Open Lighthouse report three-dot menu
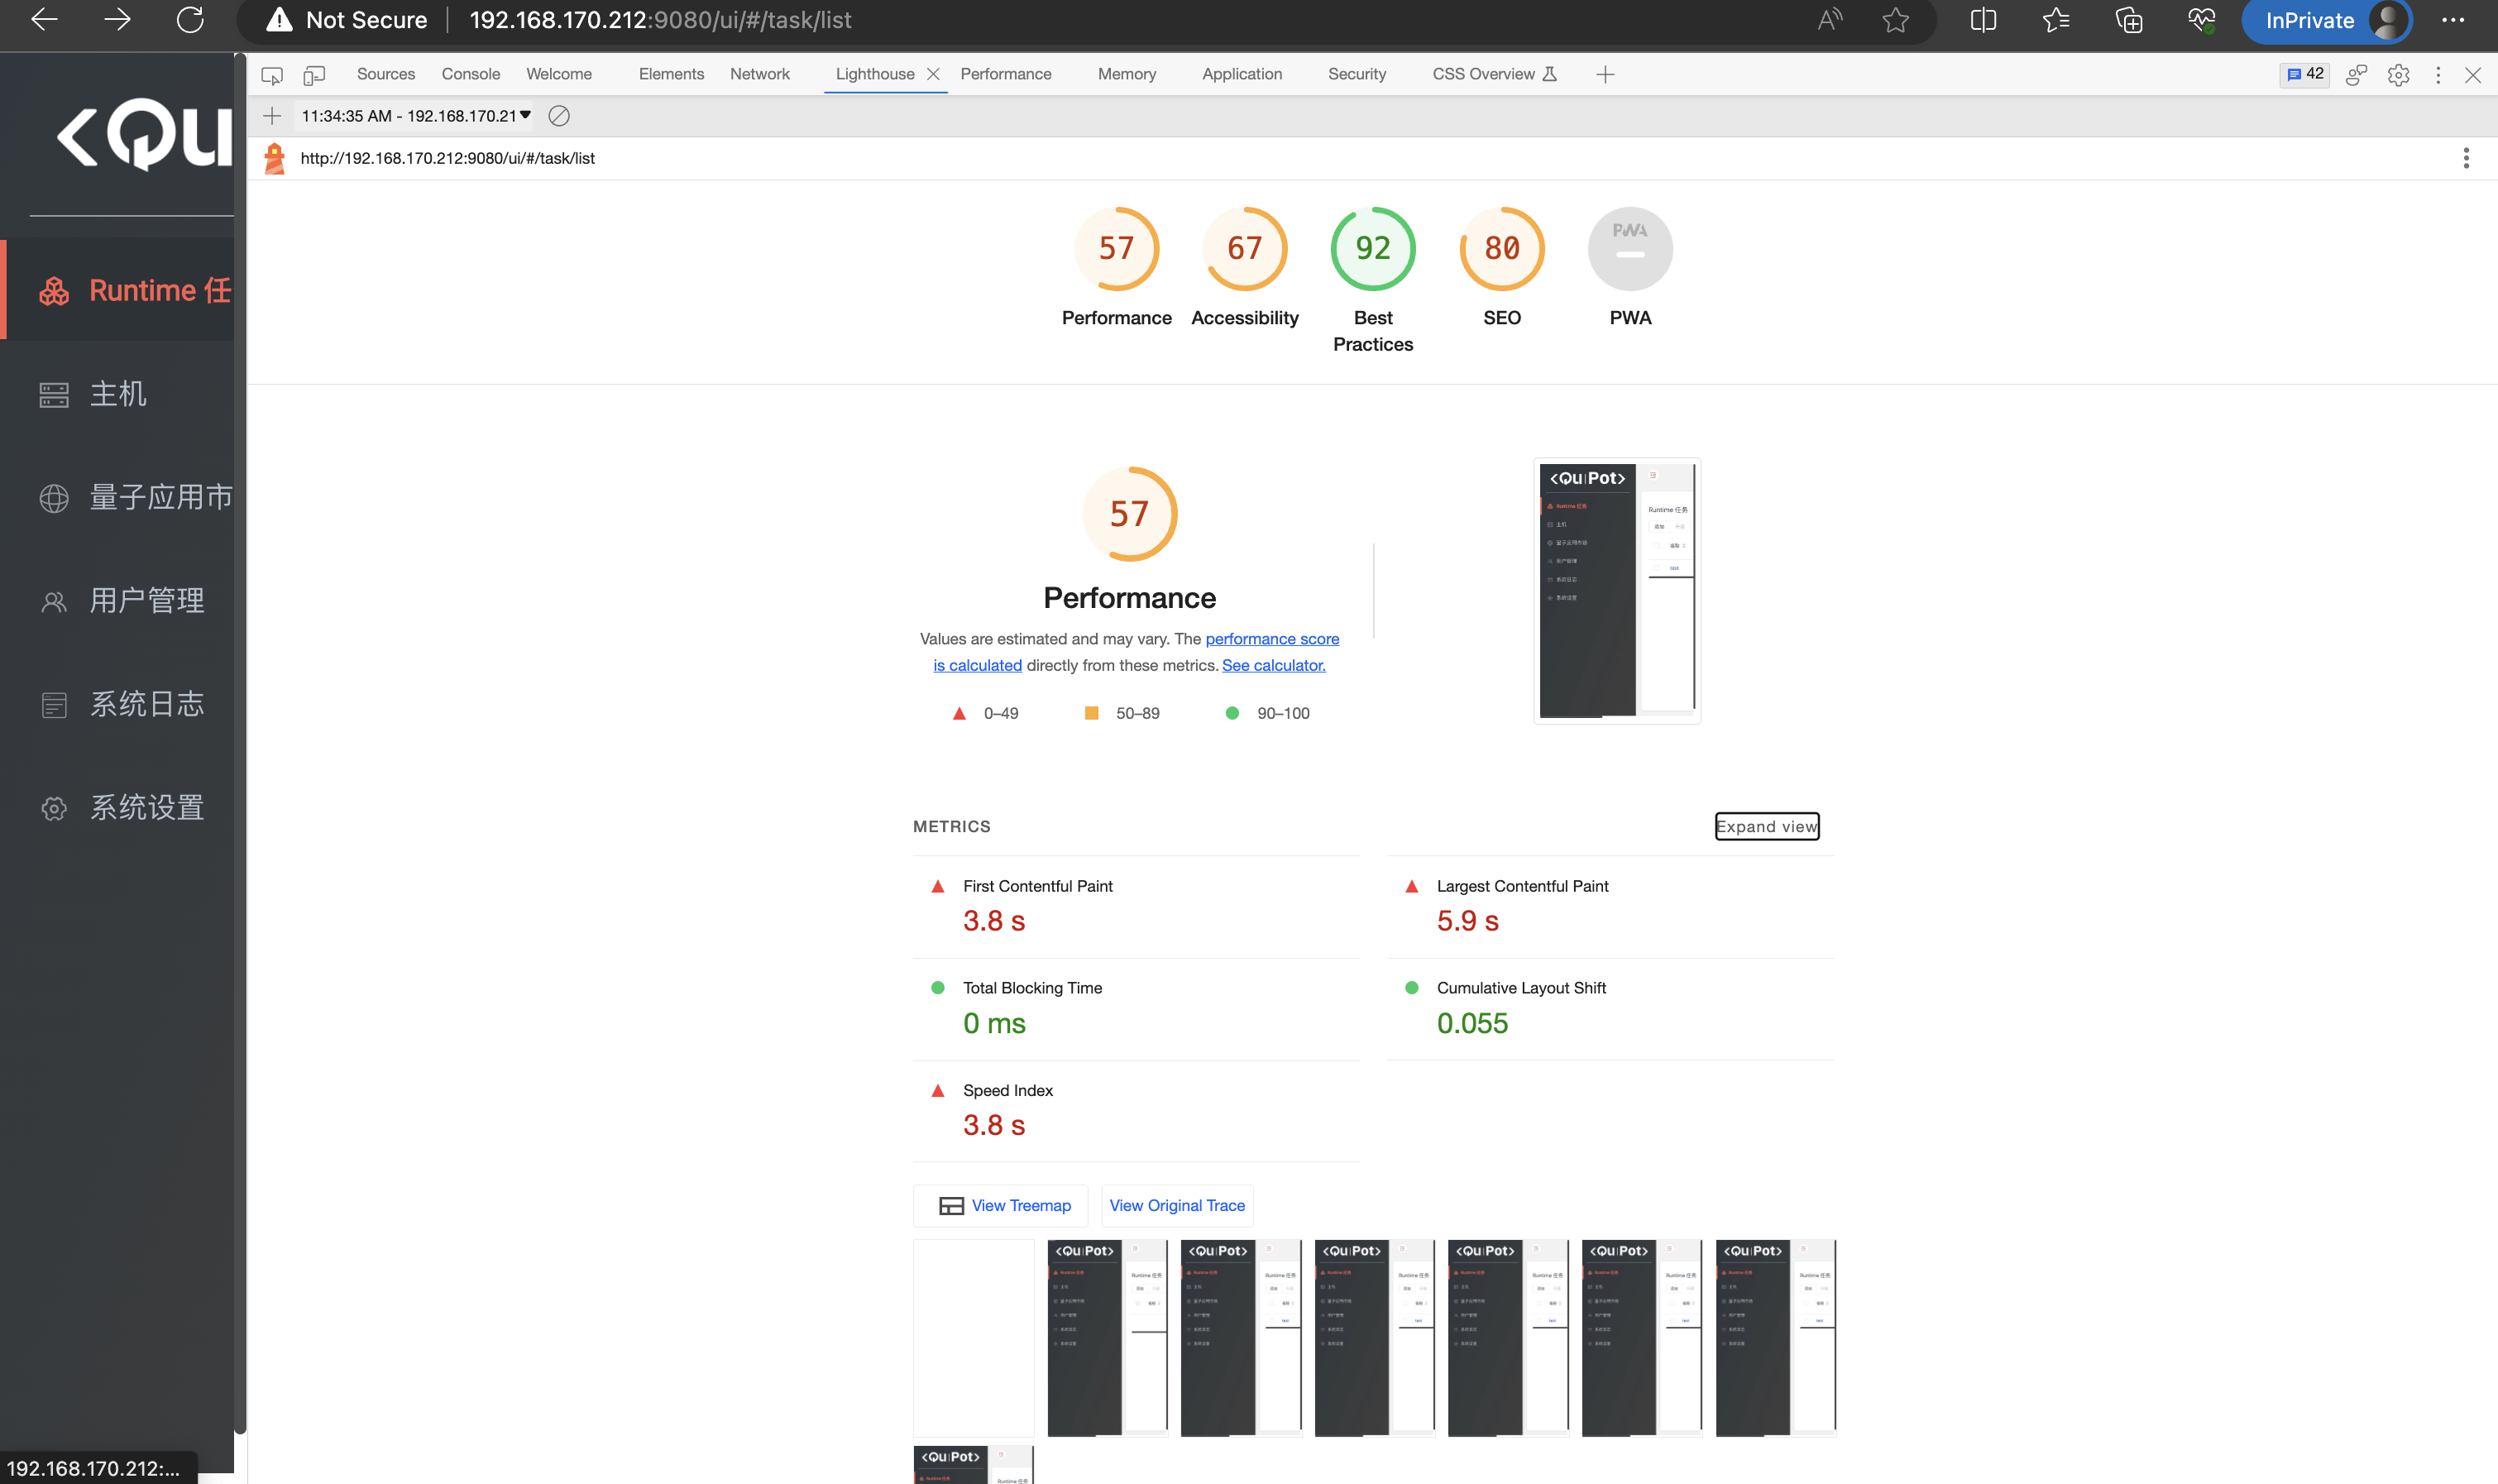 (x=2465, y=158)
